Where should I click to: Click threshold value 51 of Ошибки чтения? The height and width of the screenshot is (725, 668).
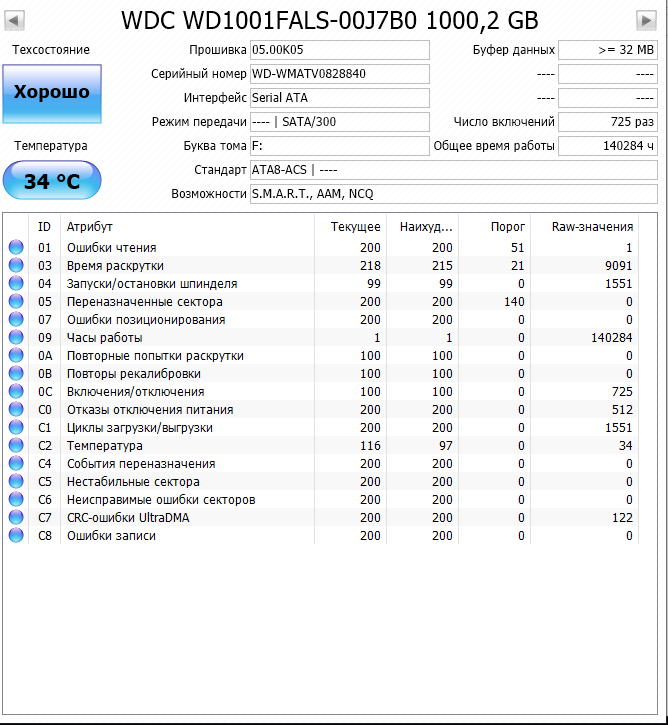517,248
